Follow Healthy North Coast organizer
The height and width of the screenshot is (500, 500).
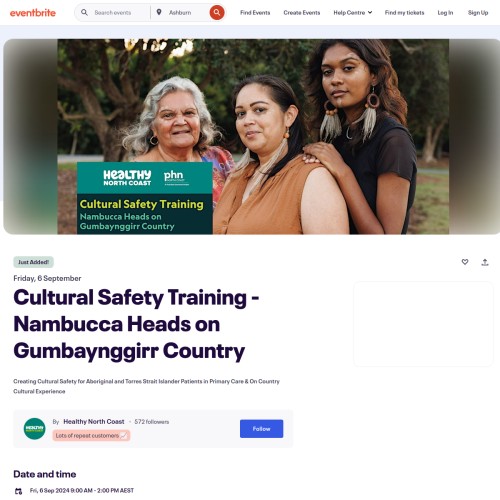[261, 429]
